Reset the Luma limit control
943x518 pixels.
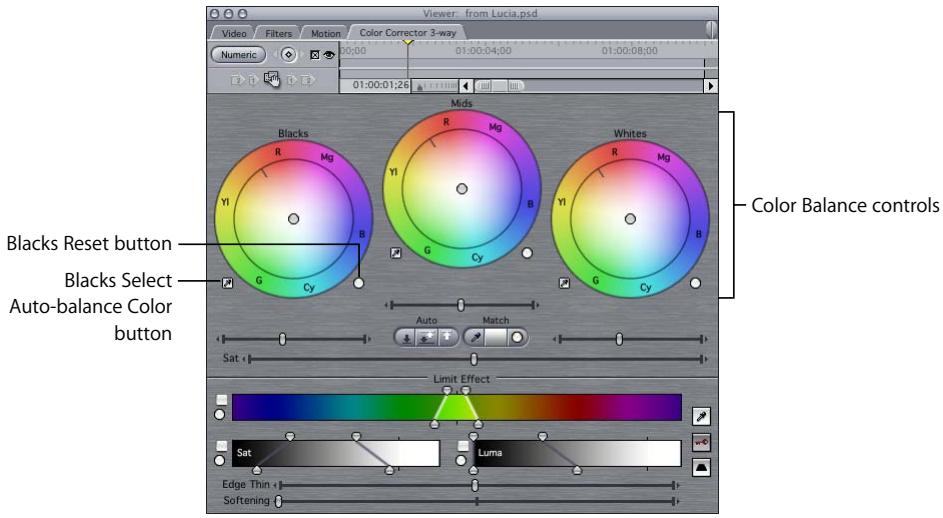click(461, 460)
